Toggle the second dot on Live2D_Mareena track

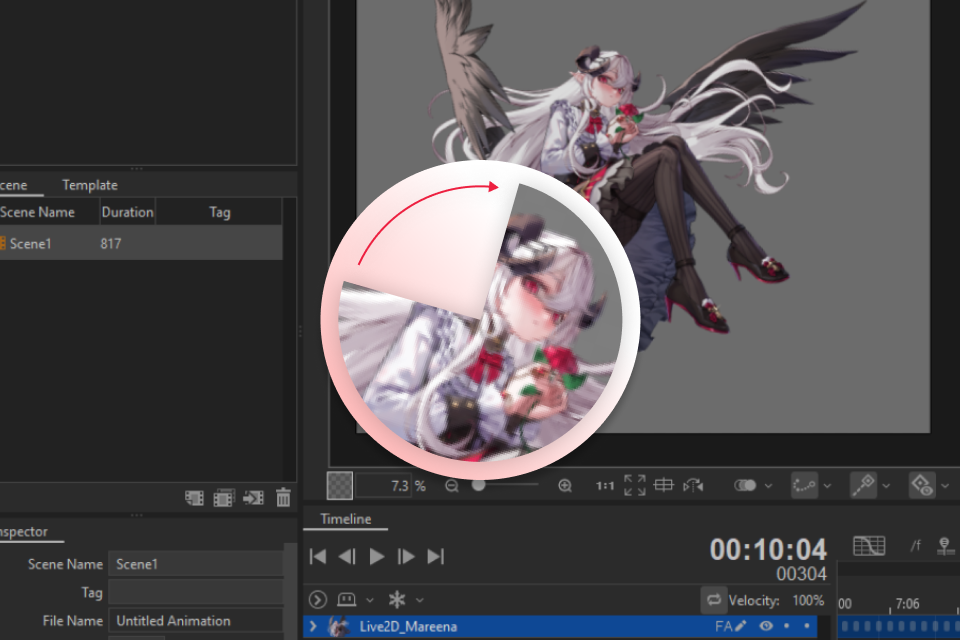pos(806,626)
